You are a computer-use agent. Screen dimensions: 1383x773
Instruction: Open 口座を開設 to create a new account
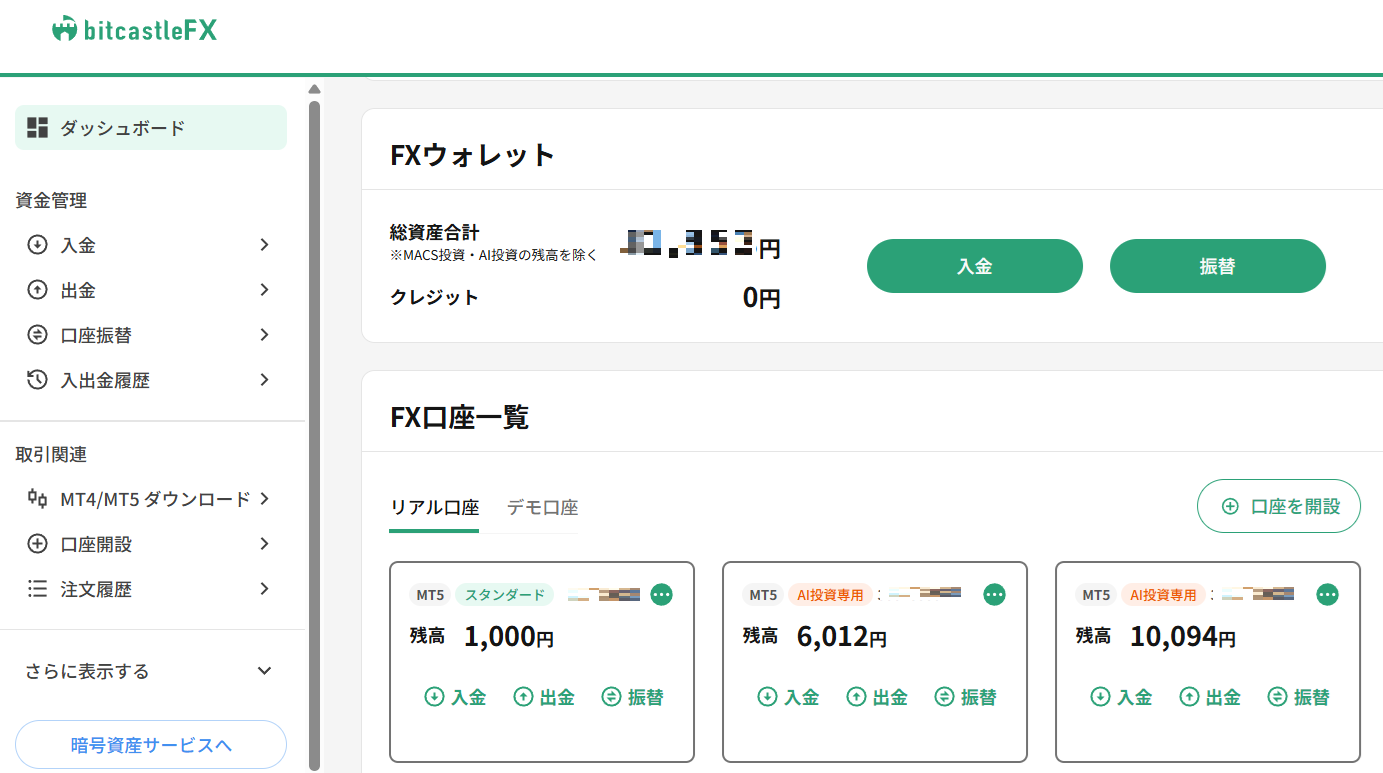(1278, 506)
